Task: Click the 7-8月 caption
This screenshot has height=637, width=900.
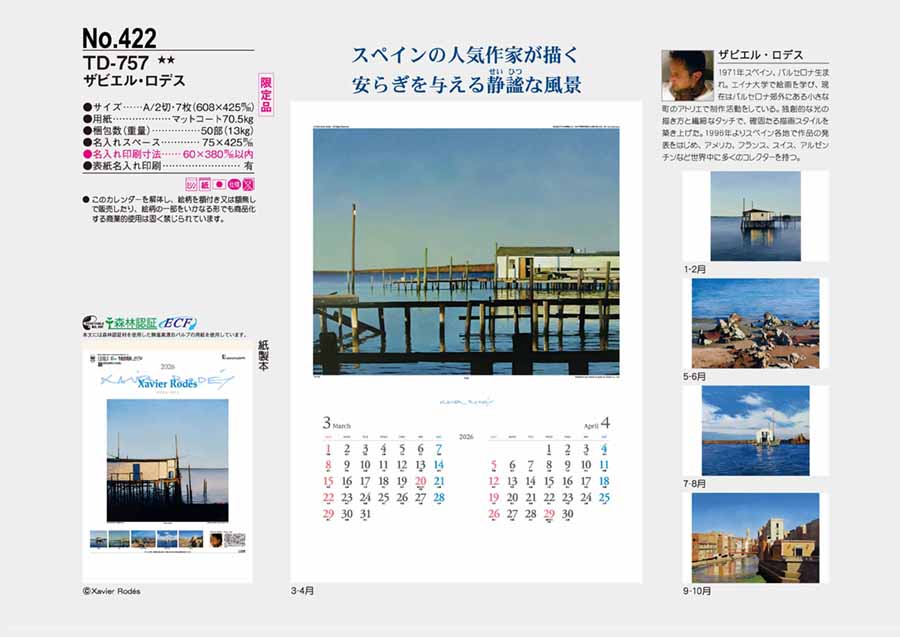Action: pyautogui.click(x=695, y=484)
